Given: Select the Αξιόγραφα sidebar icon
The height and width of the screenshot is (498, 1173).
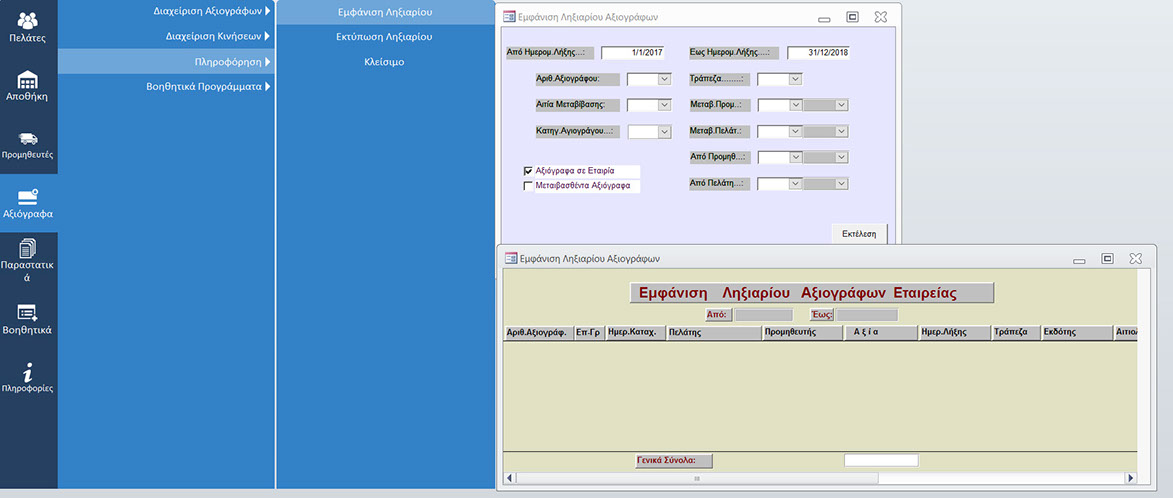Looking at the screenshot, I should click(x=27, y=203).
